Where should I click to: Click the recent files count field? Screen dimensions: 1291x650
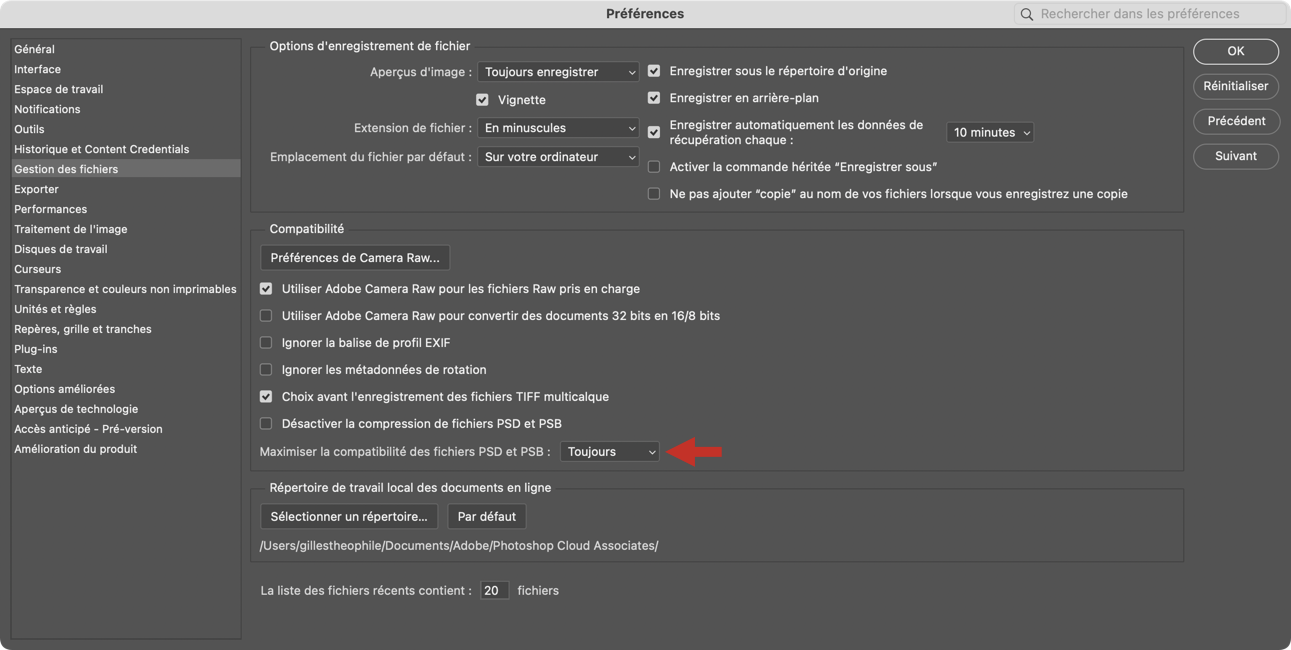tap(494, 591)
